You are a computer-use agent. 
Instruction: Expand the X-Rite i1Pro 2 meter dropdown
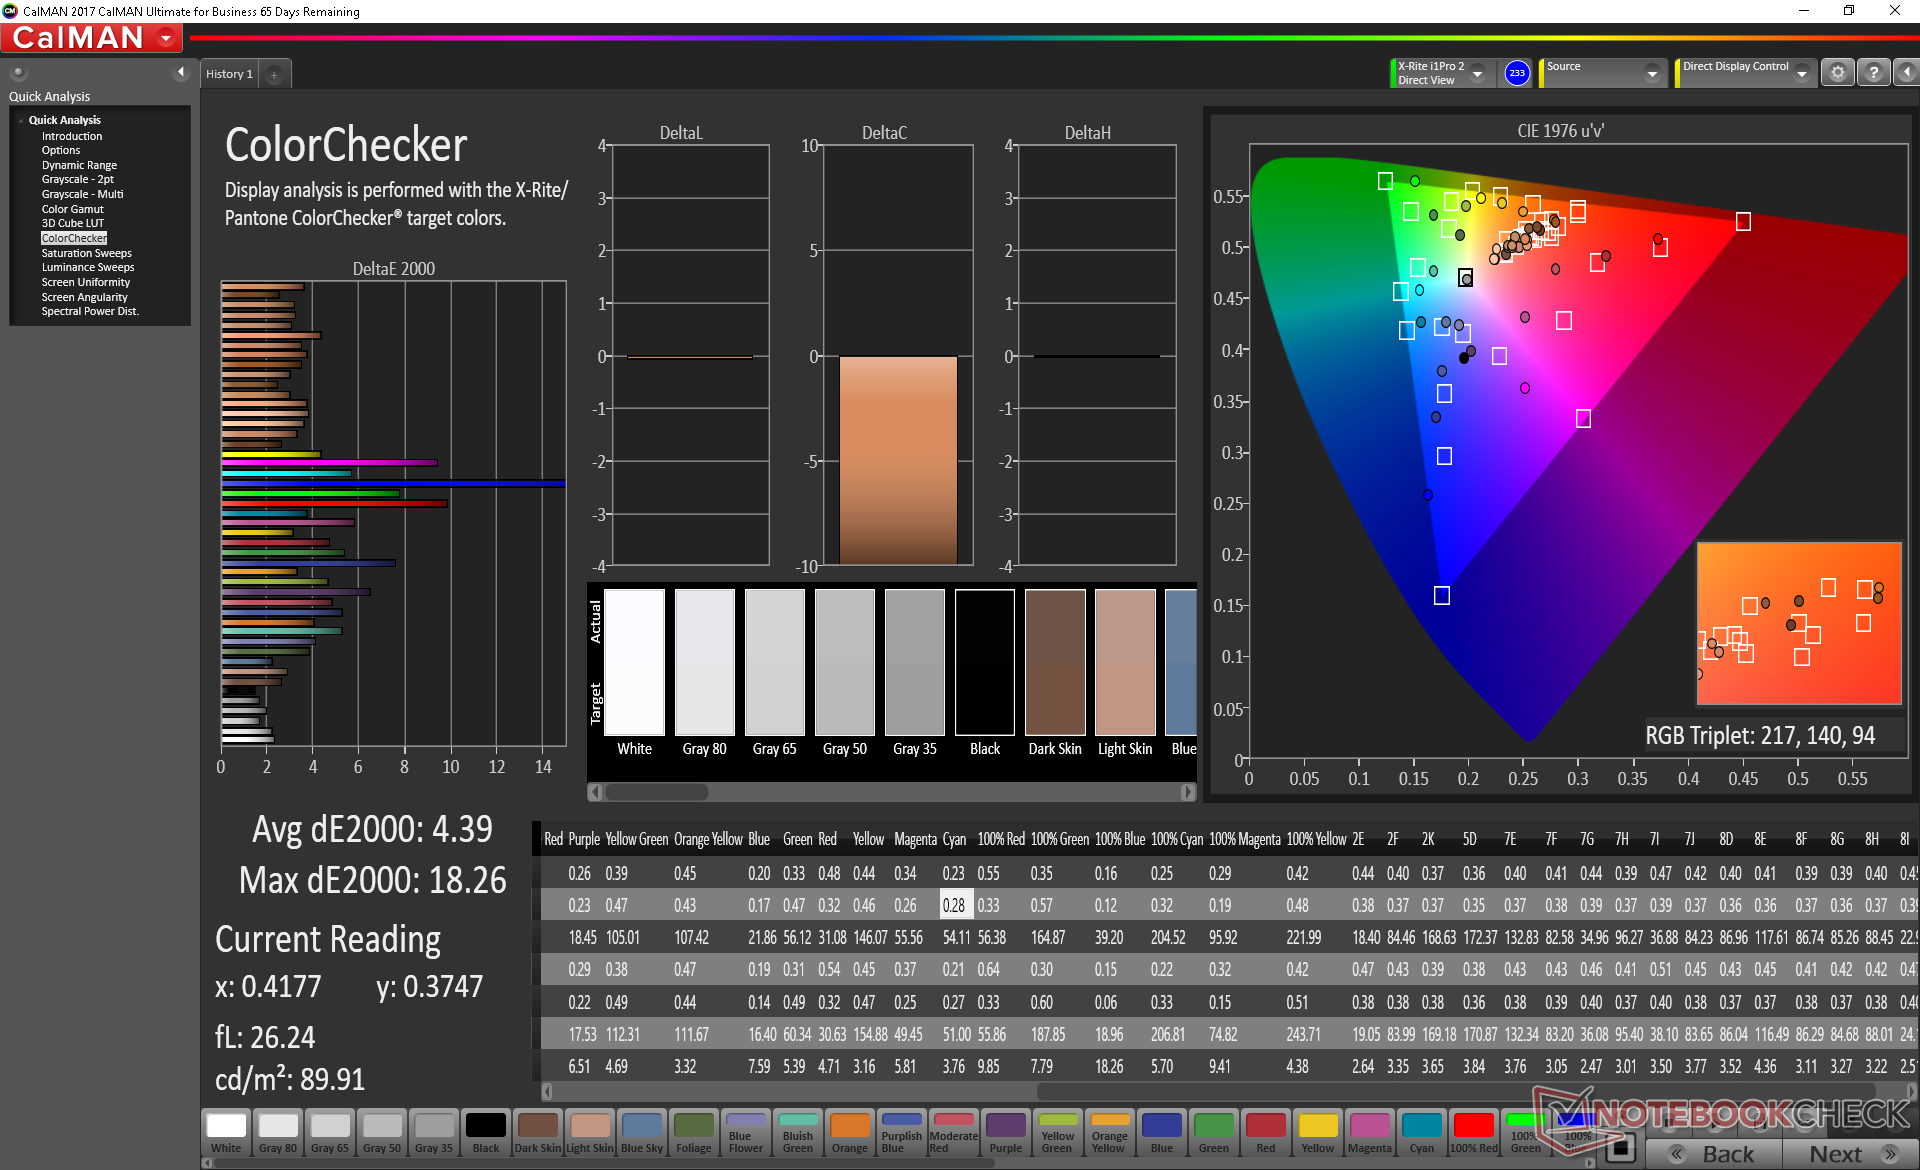pos(1477,74)
